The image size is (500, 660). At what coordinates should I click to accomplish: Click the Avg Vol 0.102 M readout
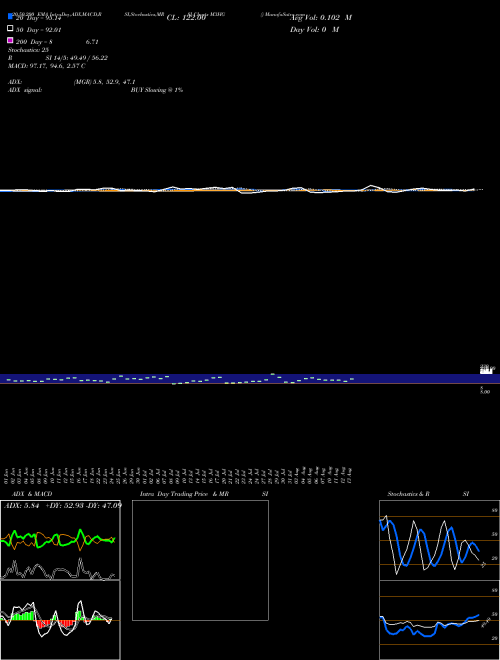321,18
